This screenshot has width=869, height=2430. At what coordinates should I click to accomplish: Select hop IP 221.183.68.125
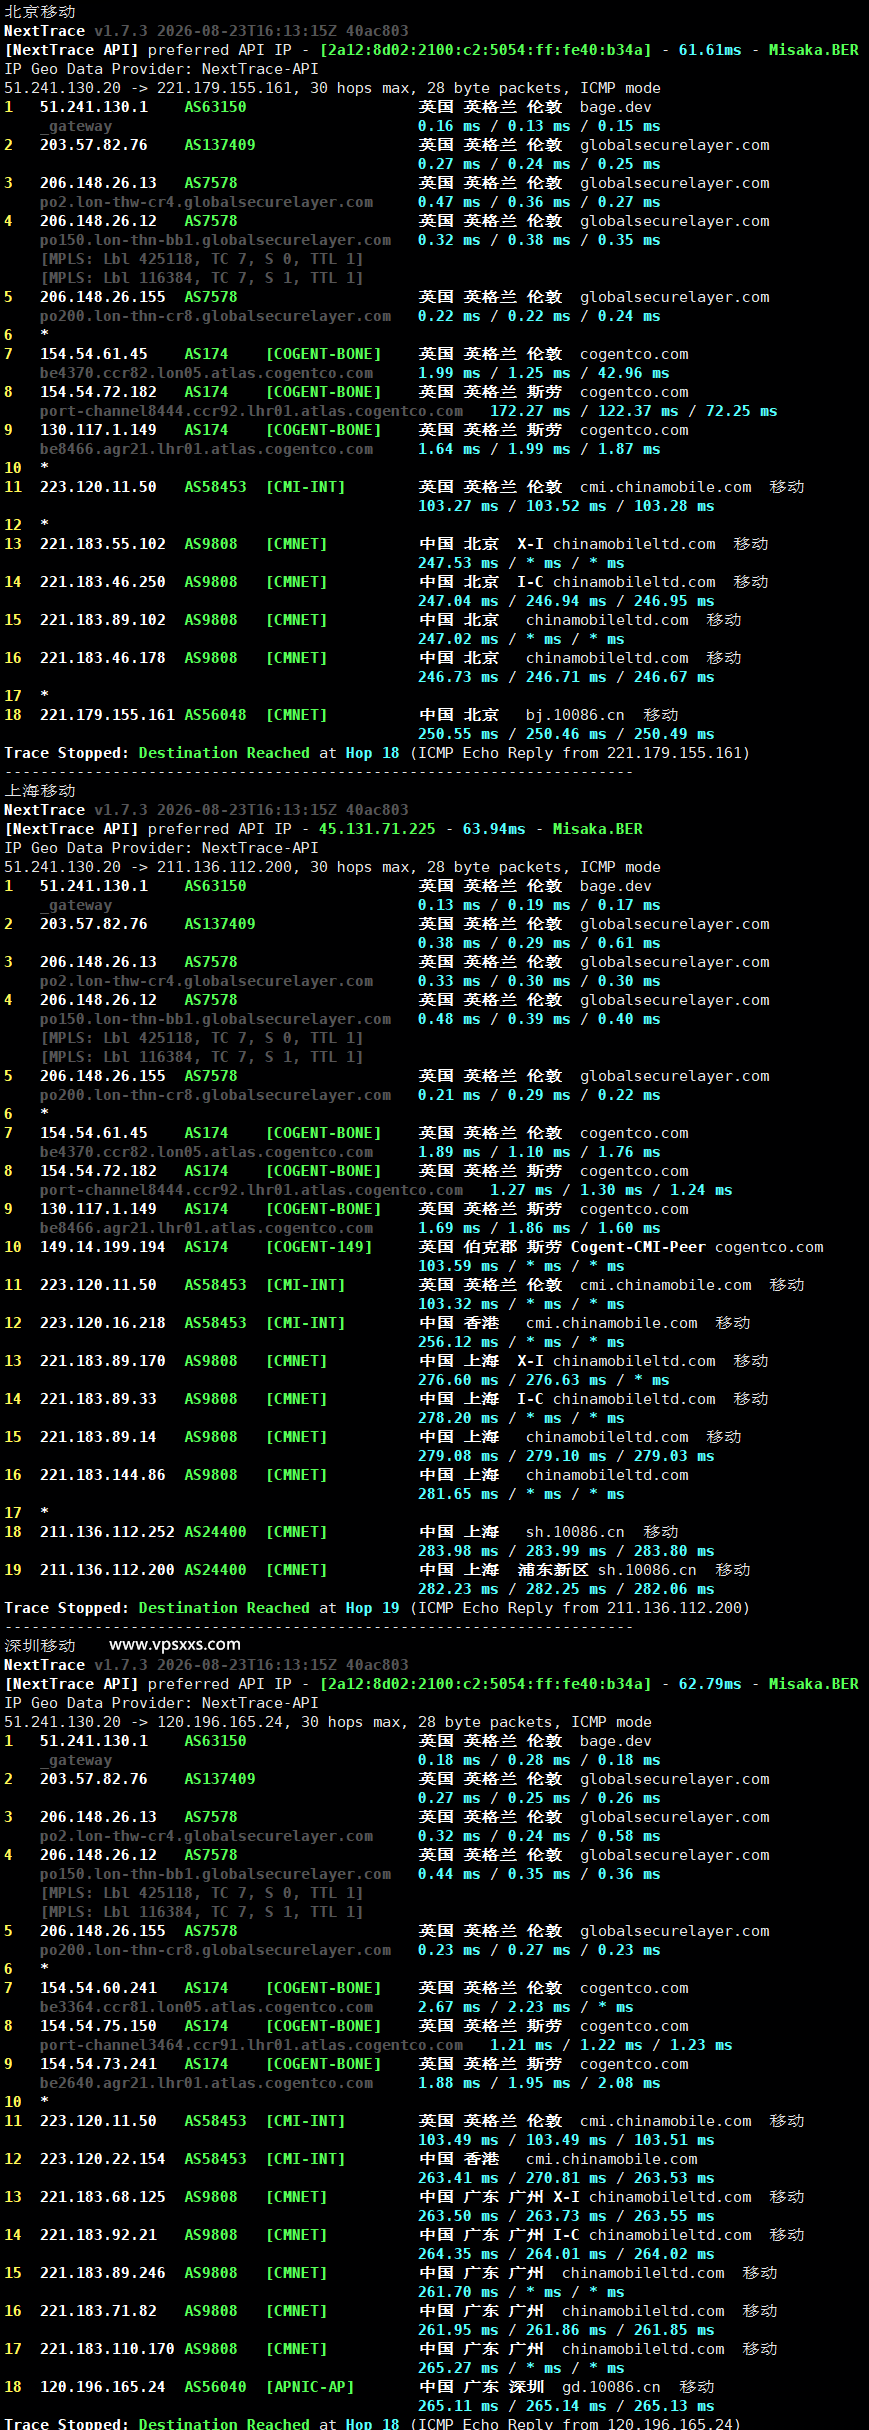click(x=103, y=2197)
